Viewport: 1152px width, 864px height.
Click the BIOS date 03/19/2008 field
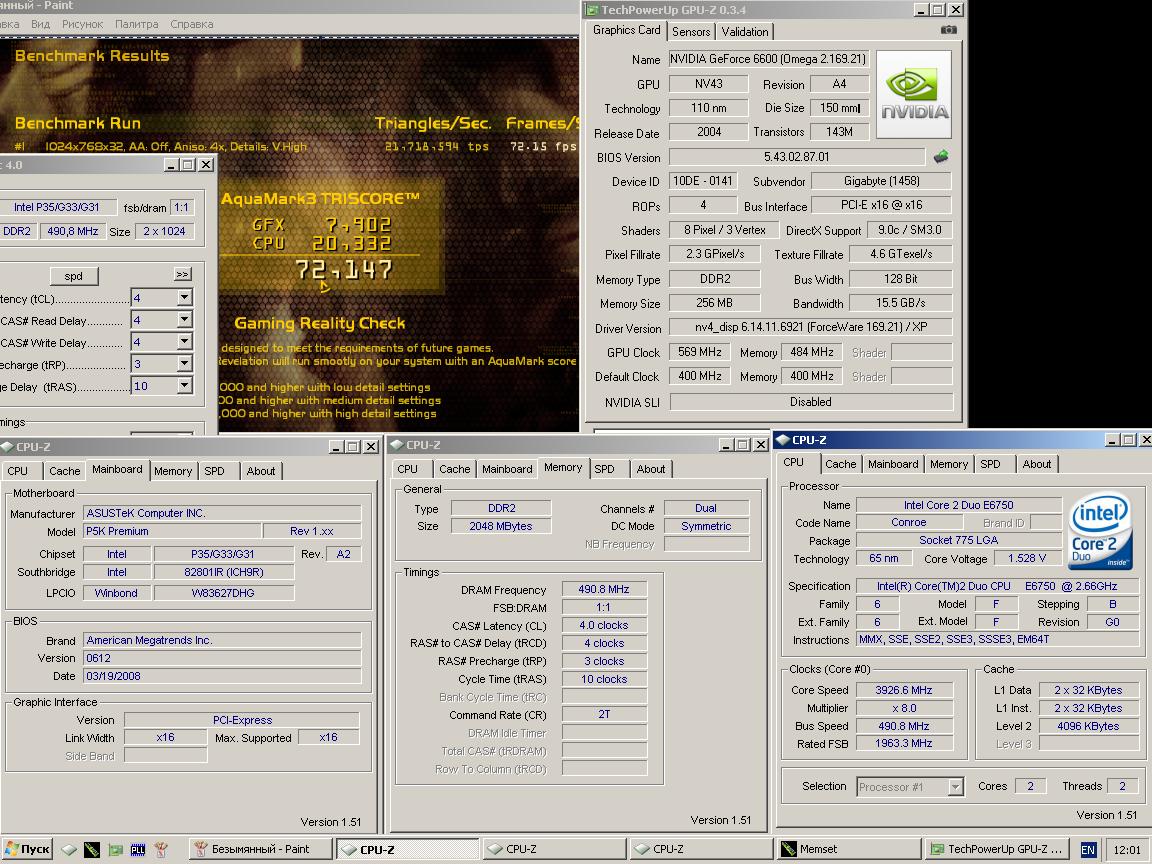tap(222, 676)
